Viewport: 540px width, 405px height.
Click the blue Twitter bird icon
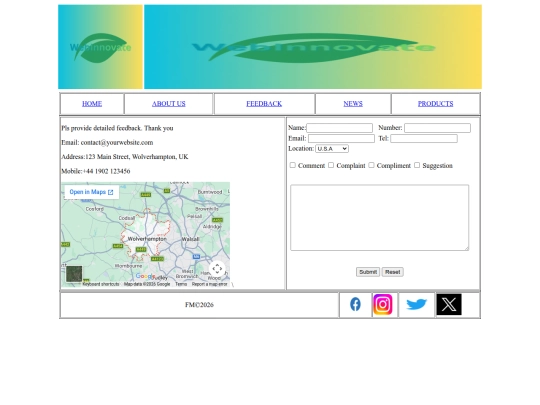click(416, 304)
